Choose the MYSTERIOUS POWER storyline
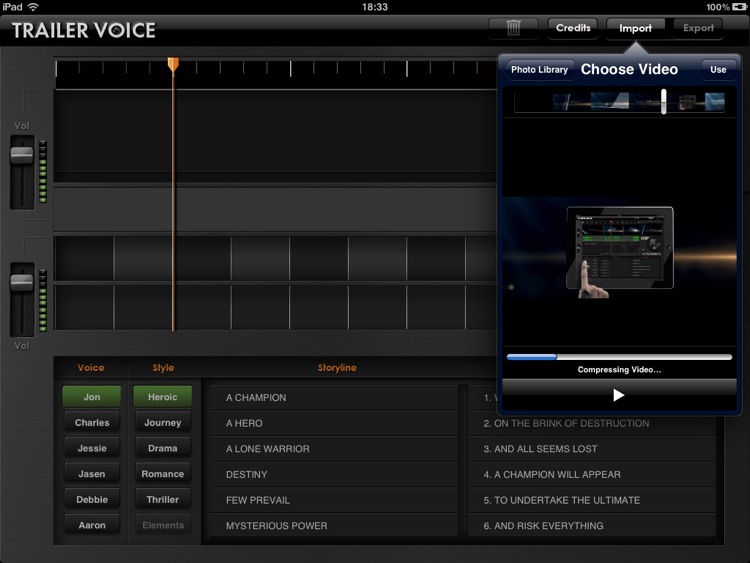 click(334, 525)
